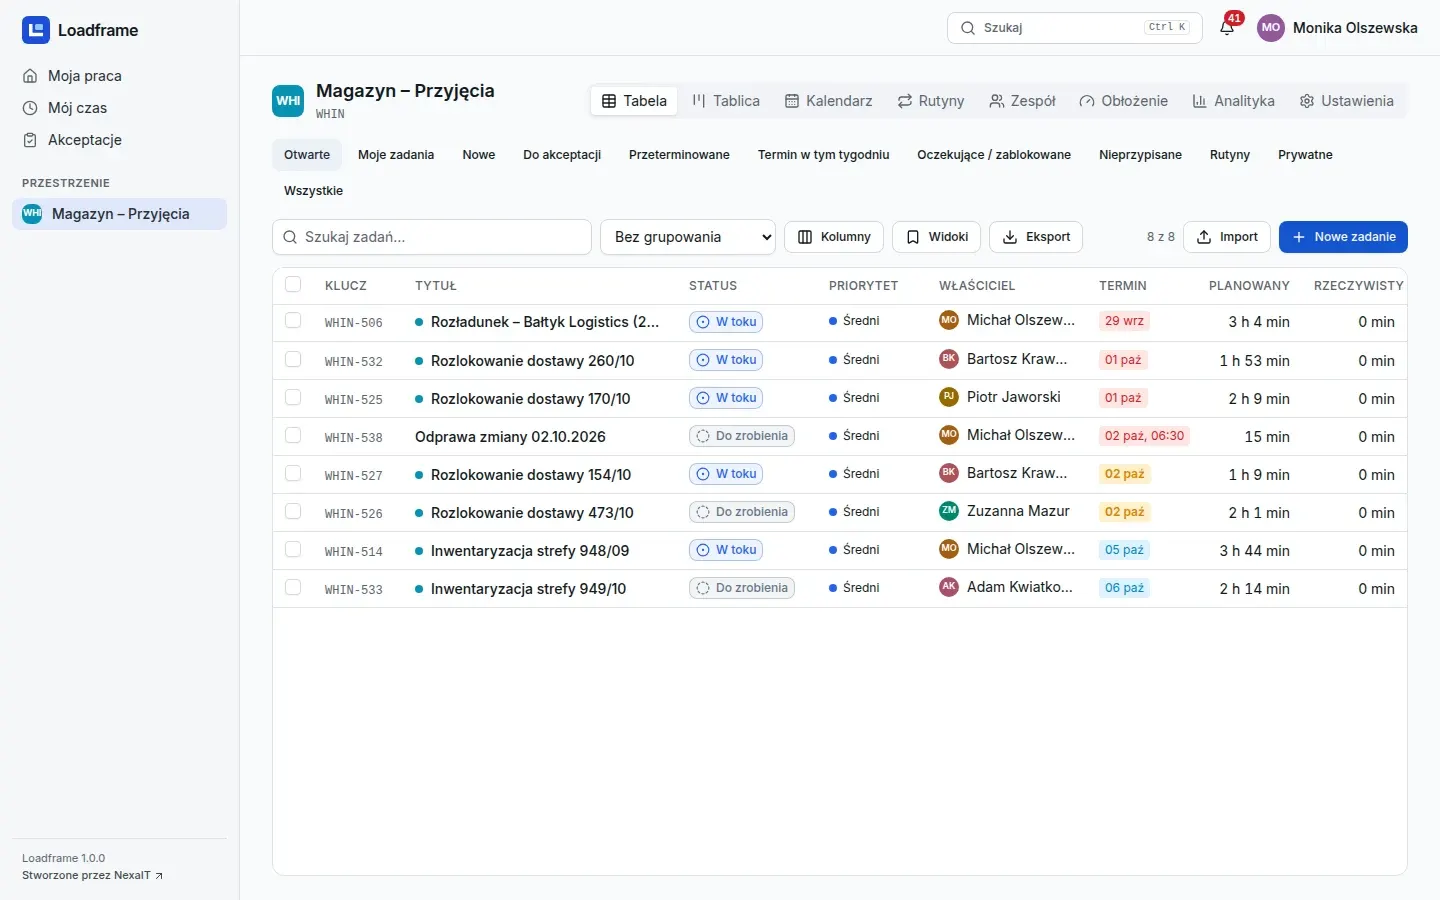Open the Kolumny column chooser

point(834,237)
